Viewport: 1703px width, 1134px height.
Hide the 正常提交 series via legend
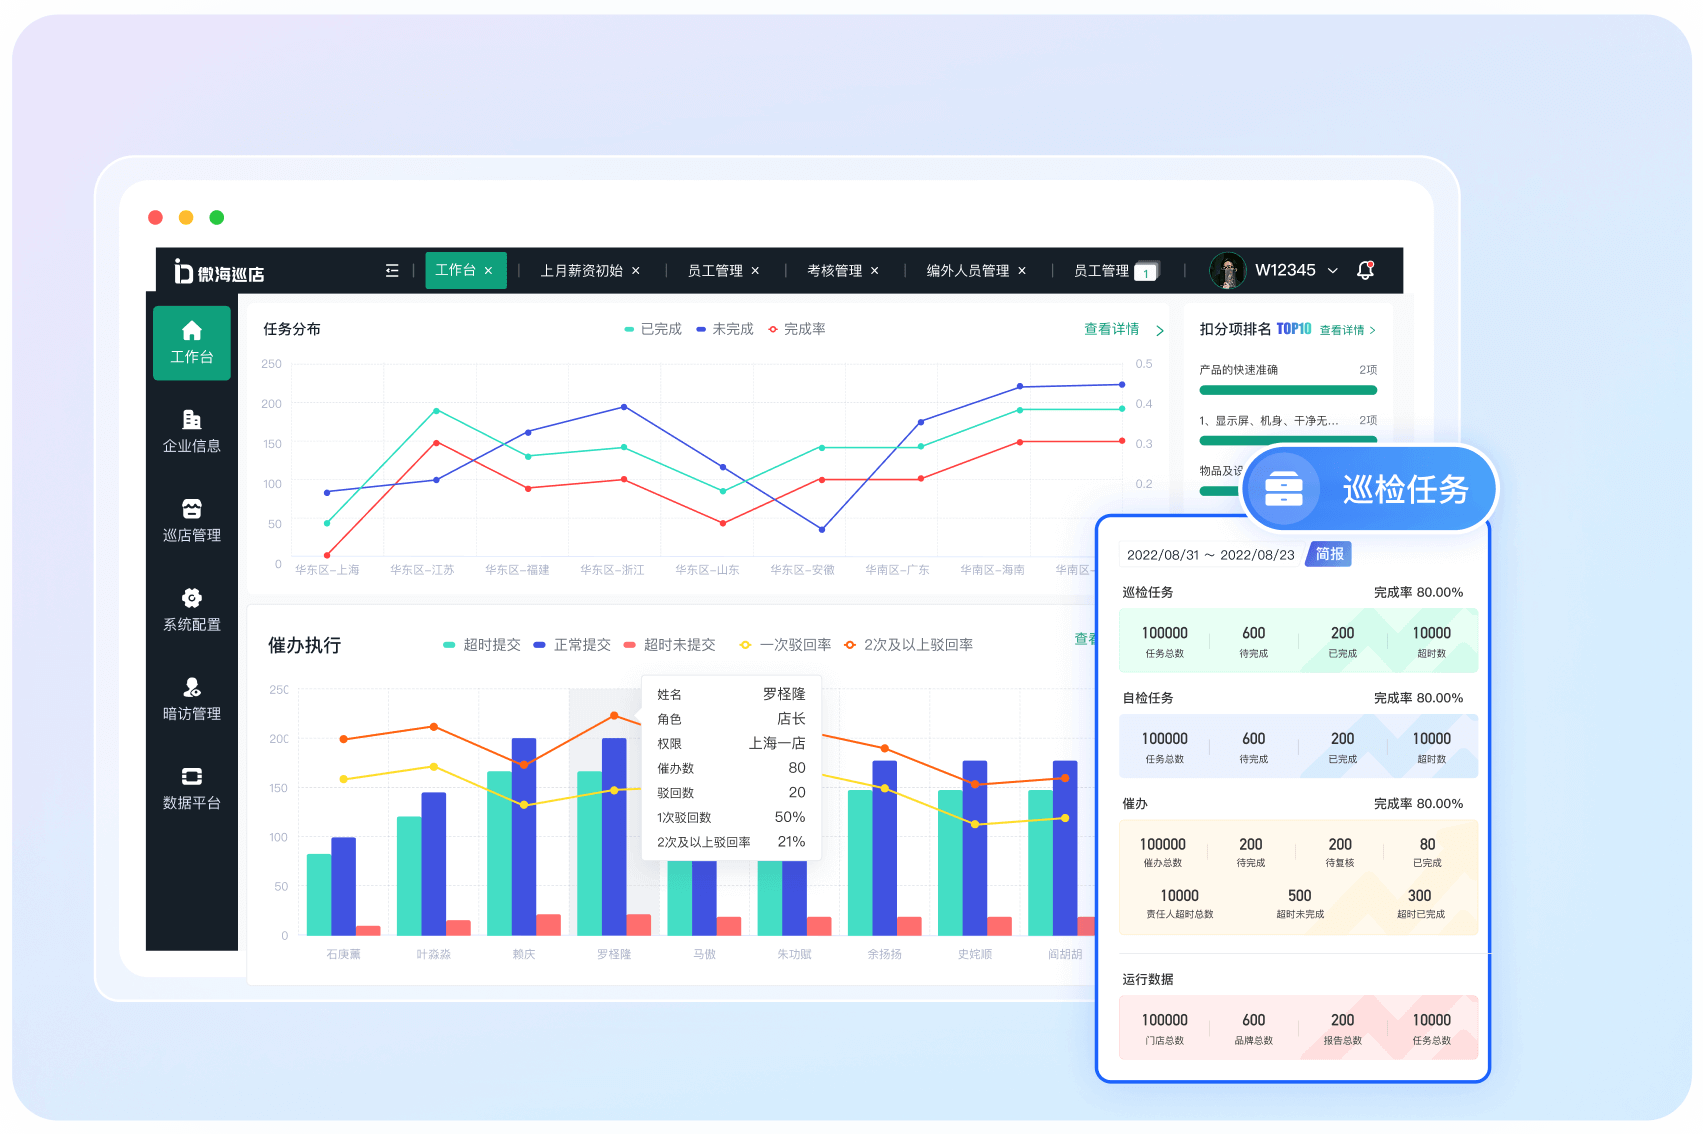pyautogui.click(x=572, y=645)
